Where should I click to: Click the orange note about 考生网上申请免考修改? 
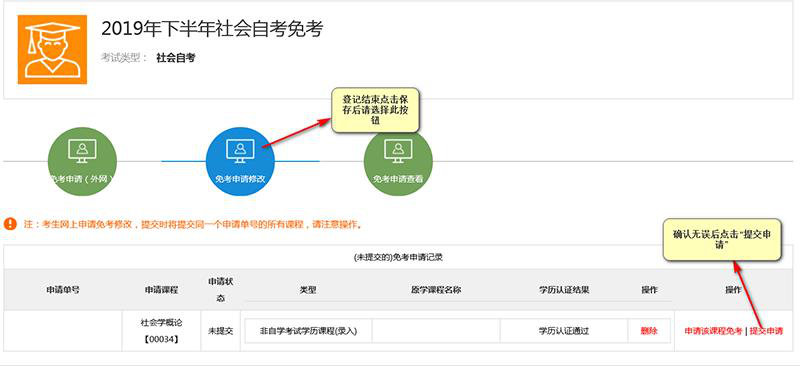[193, 224]
